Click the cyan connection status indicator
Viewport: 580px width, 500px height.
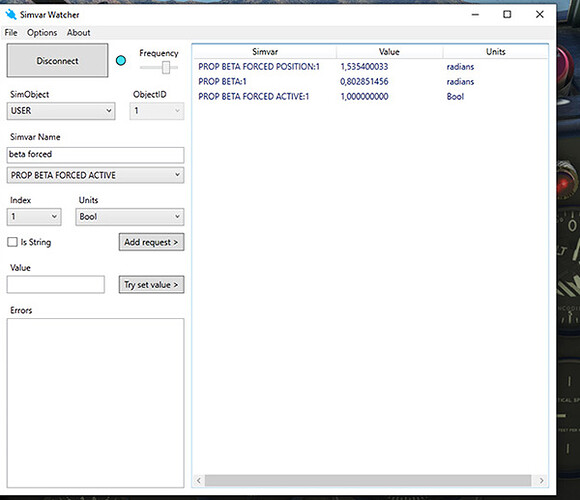tap(121, 60)
